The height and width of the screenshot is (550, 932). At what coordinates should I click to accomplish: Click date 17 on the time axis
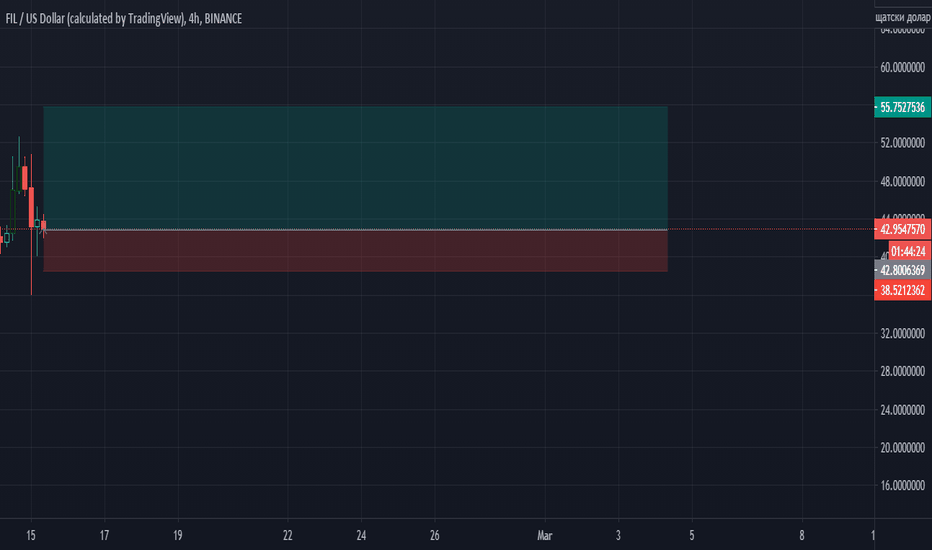105,536
